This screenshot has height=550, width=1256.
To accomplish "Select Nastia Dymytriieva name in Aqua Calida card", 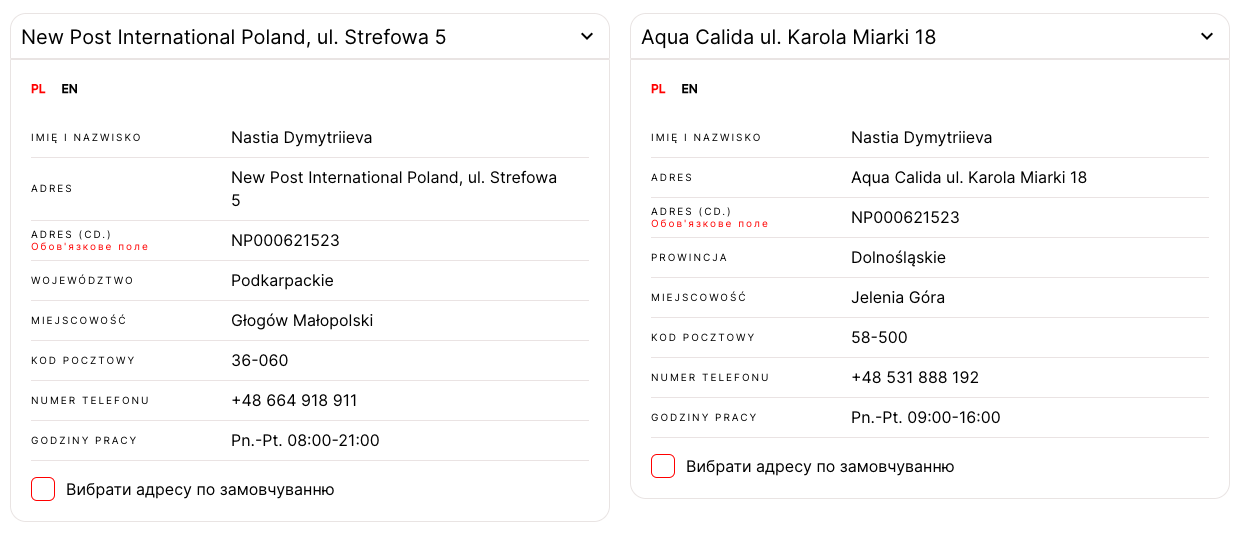I will click(921, 138).
